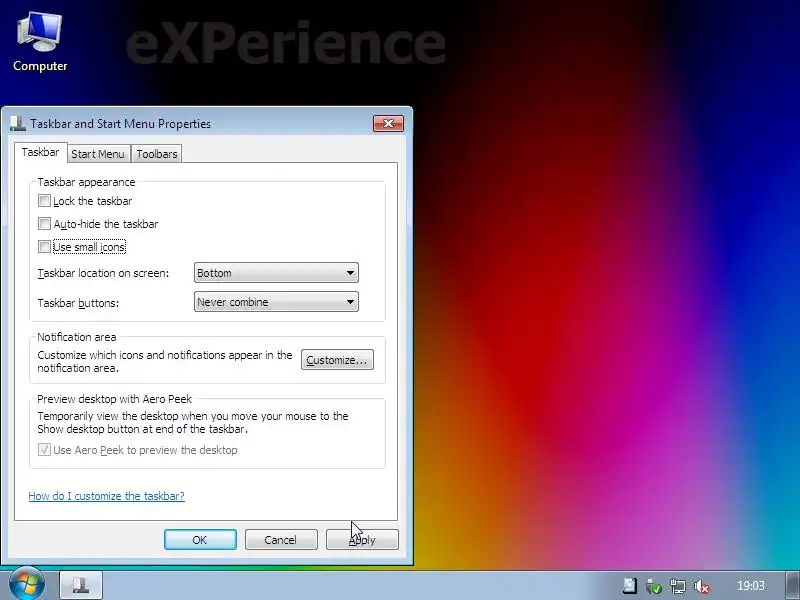800x600 pixels.
Task: Open Taskbar buttons Never combine dropdown
Action: [276, 302]
